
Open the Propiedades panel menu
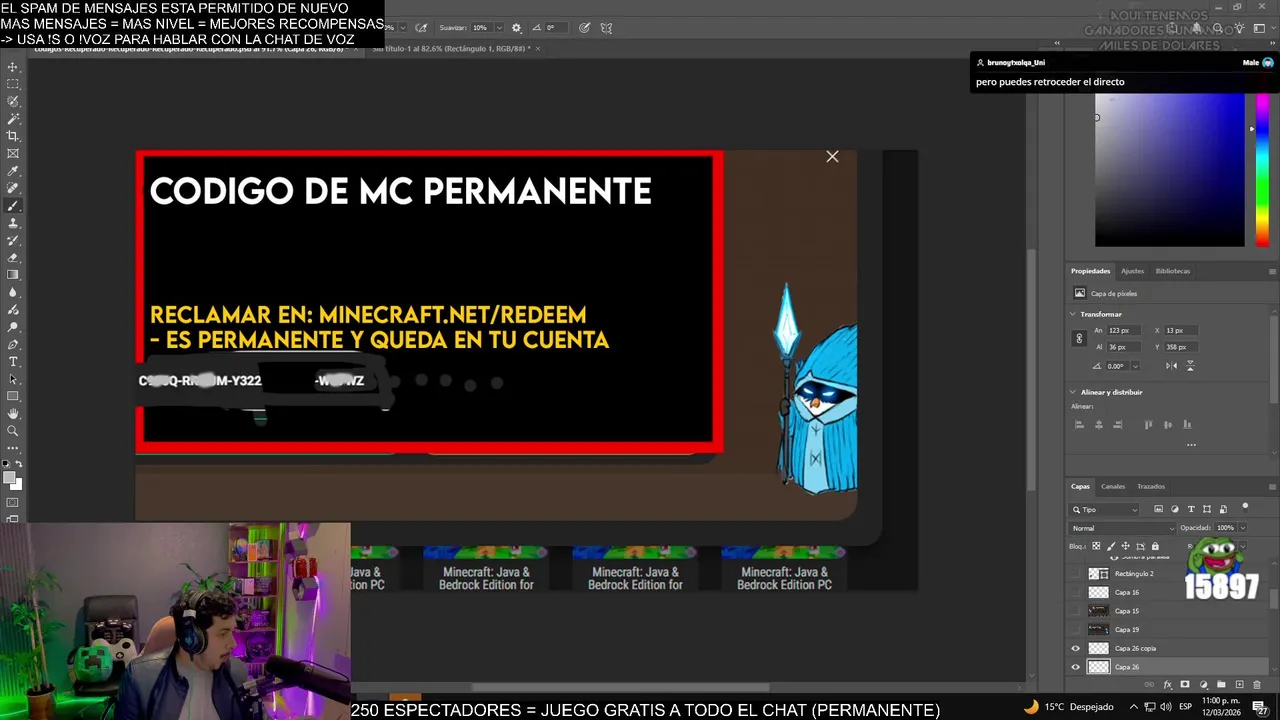tap(1272, 271)
